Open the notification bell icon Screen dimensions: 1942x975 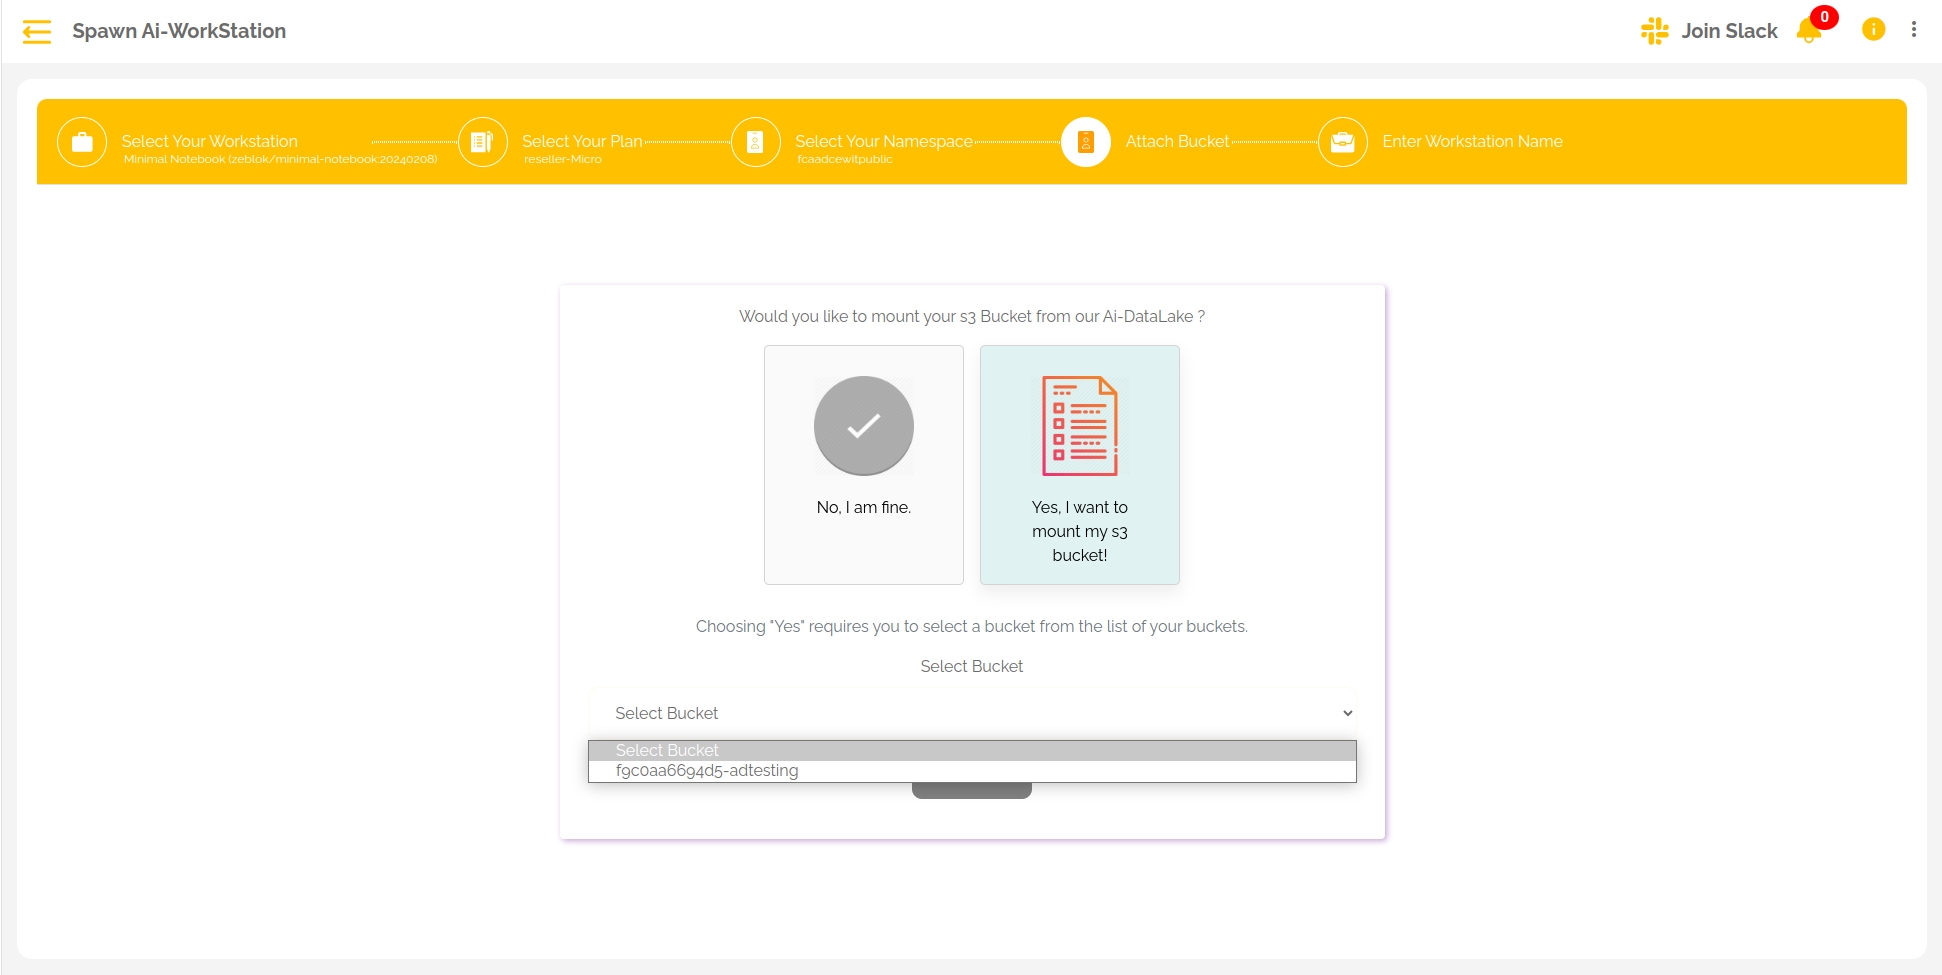click(1809, 31)
